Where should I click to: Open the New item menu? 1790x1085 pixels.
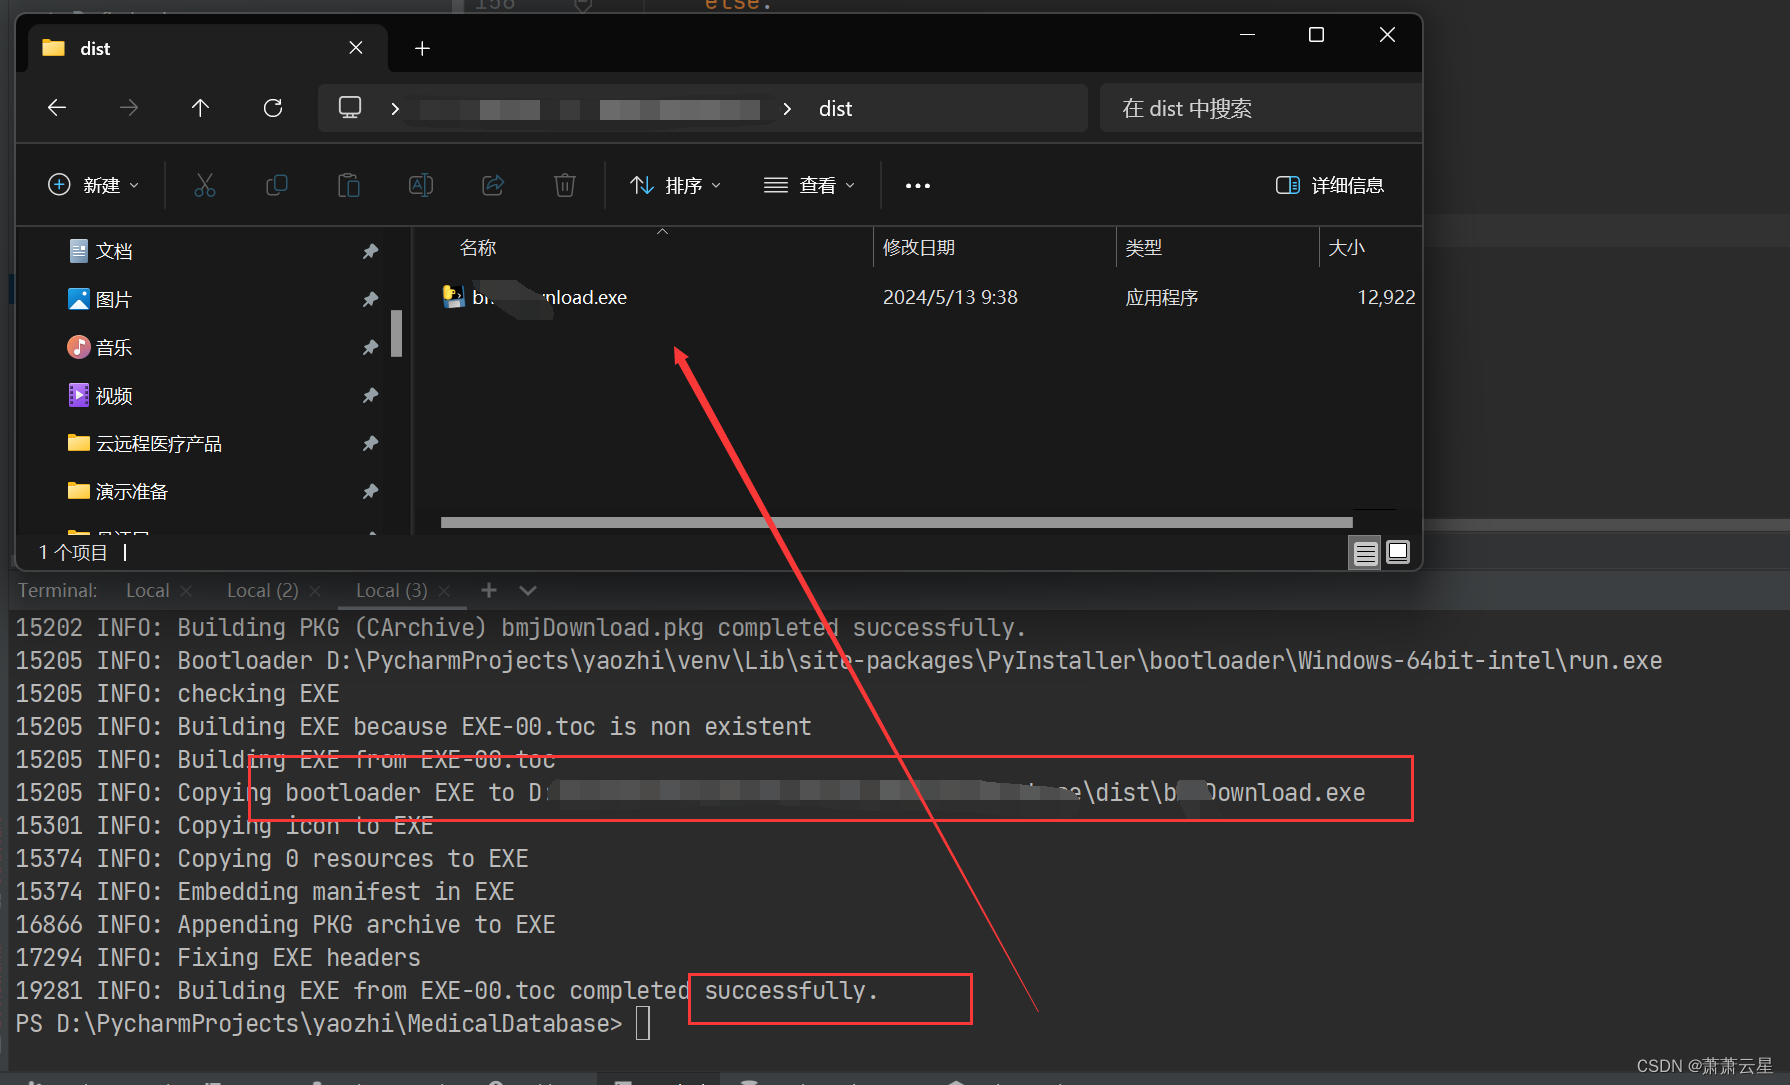tap(93, 185)
